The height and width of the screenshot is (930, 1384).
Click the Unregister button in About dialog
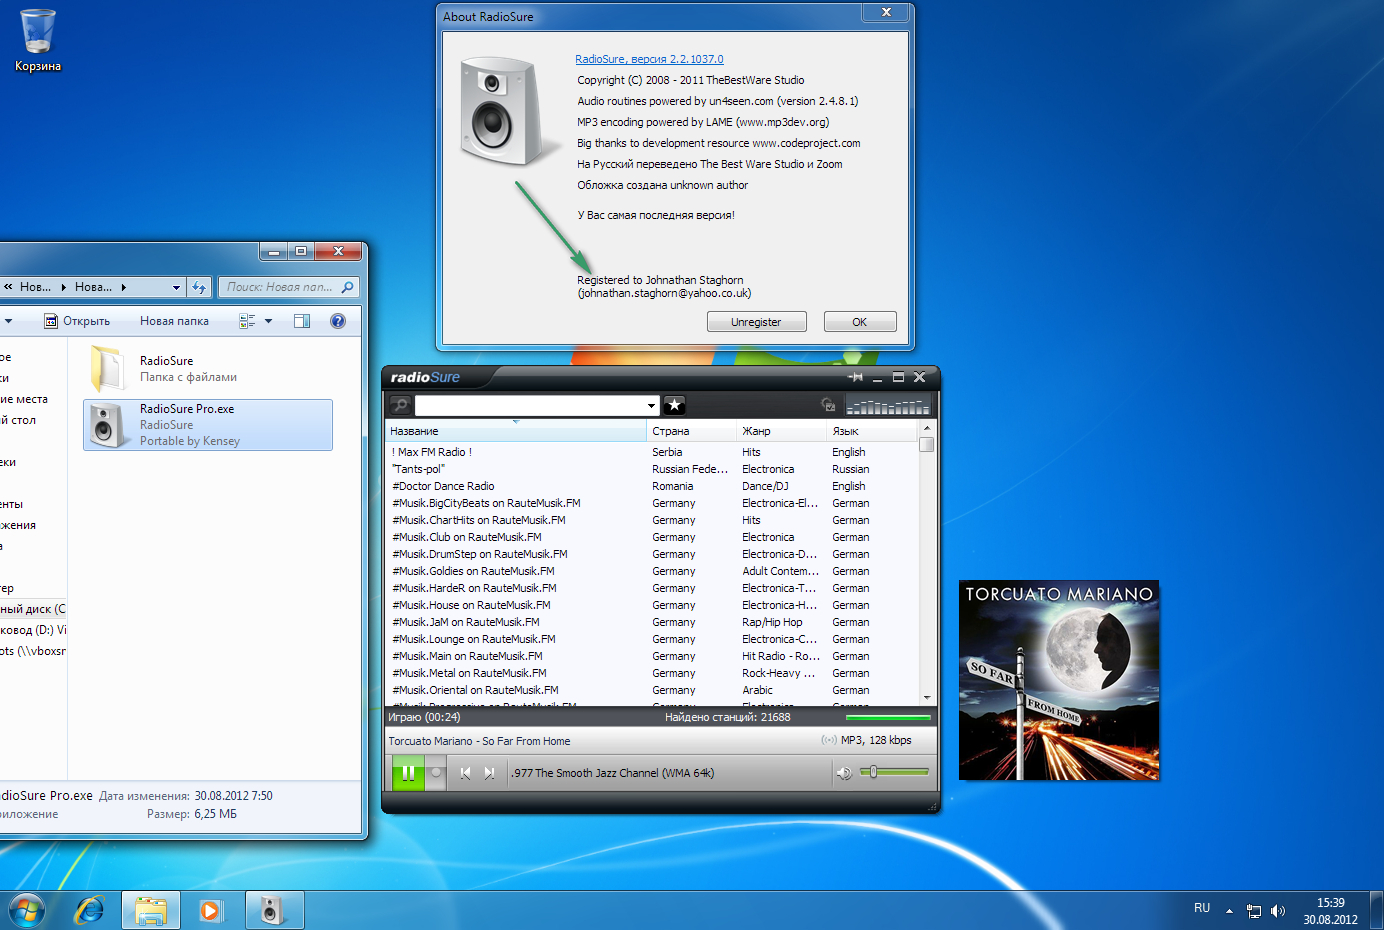tap(756, 322)
